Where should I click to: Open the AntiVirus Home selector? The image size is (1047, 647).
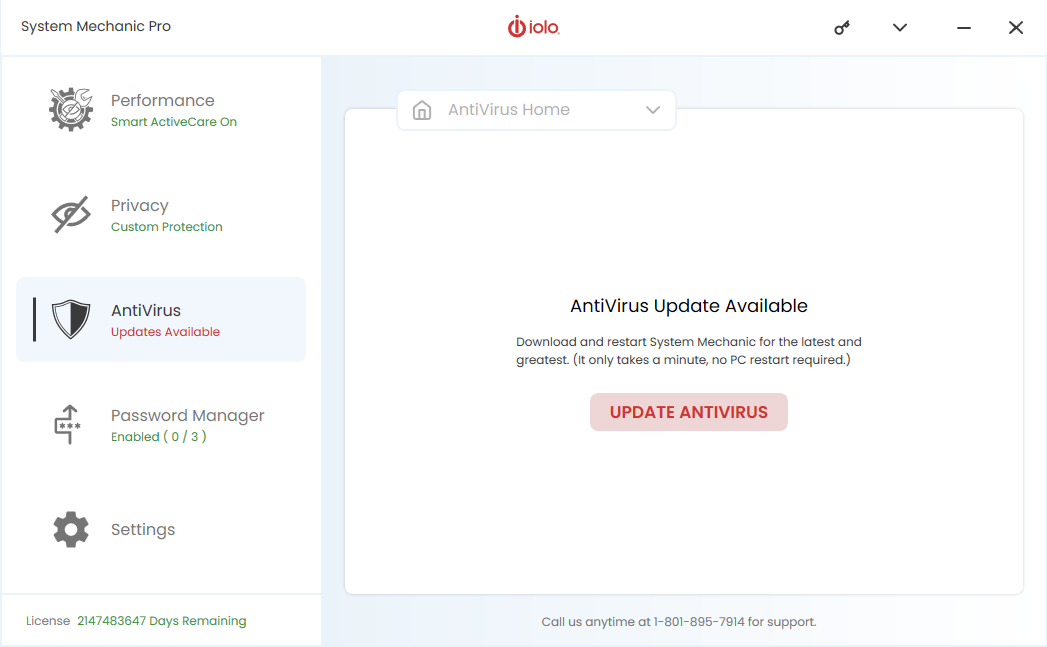(536, 110)
